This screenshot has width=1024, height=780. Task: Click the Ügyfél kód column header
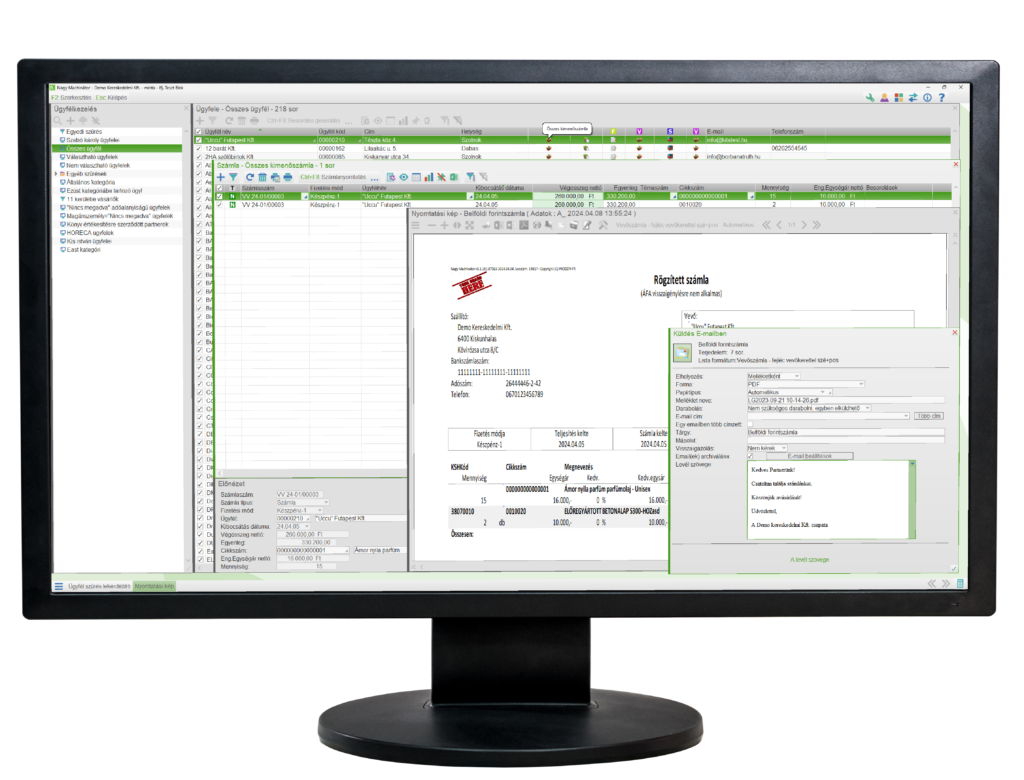pyautogui.click(x=332, y=131)
